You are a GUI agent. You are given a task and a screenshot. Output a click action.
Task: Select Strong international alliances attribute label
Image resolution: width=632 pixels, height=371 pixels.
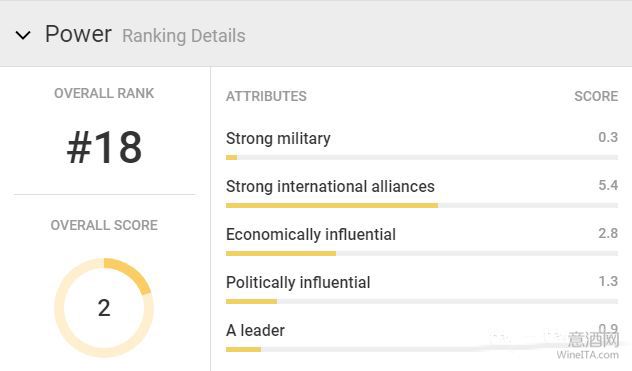[x=330, y=187]
